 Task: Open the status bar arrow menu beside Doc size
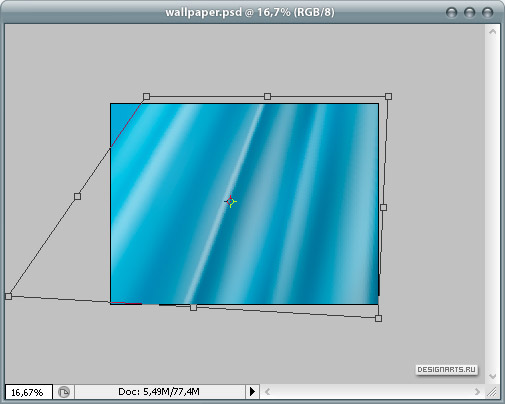252,392
